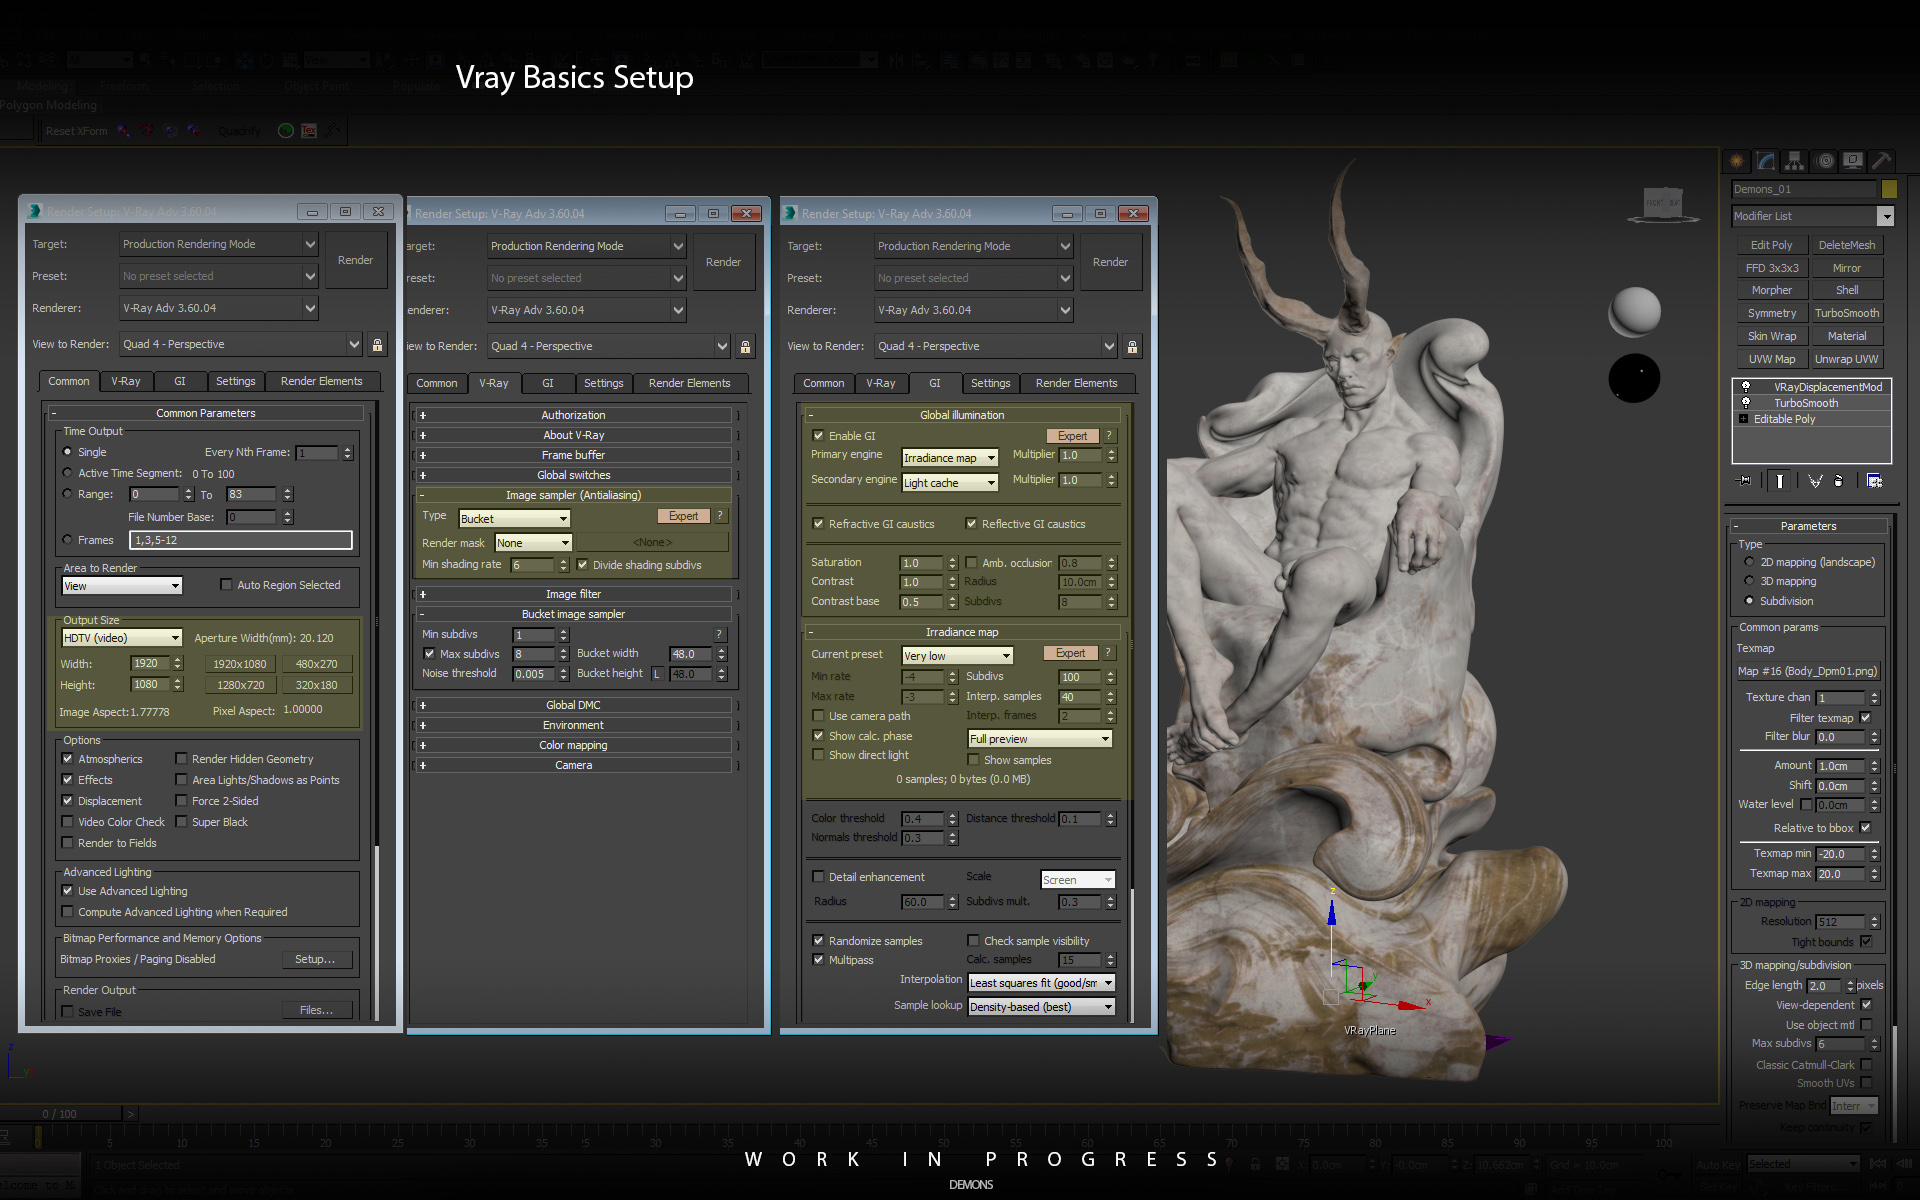The image size is (1920, 1200).
Task: Click green circular icon next to Quadrify
Action: tap(286, 131)
